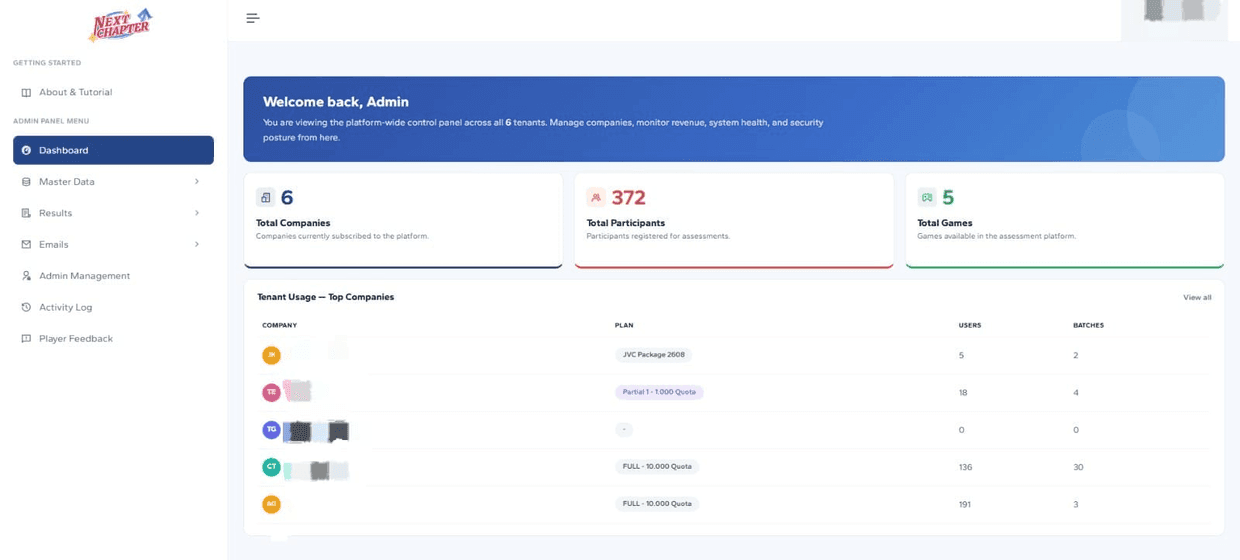Viewport: 1240px width, 560px height.
Task: Open Admin Management page
Action: click(x=113, y=276)
